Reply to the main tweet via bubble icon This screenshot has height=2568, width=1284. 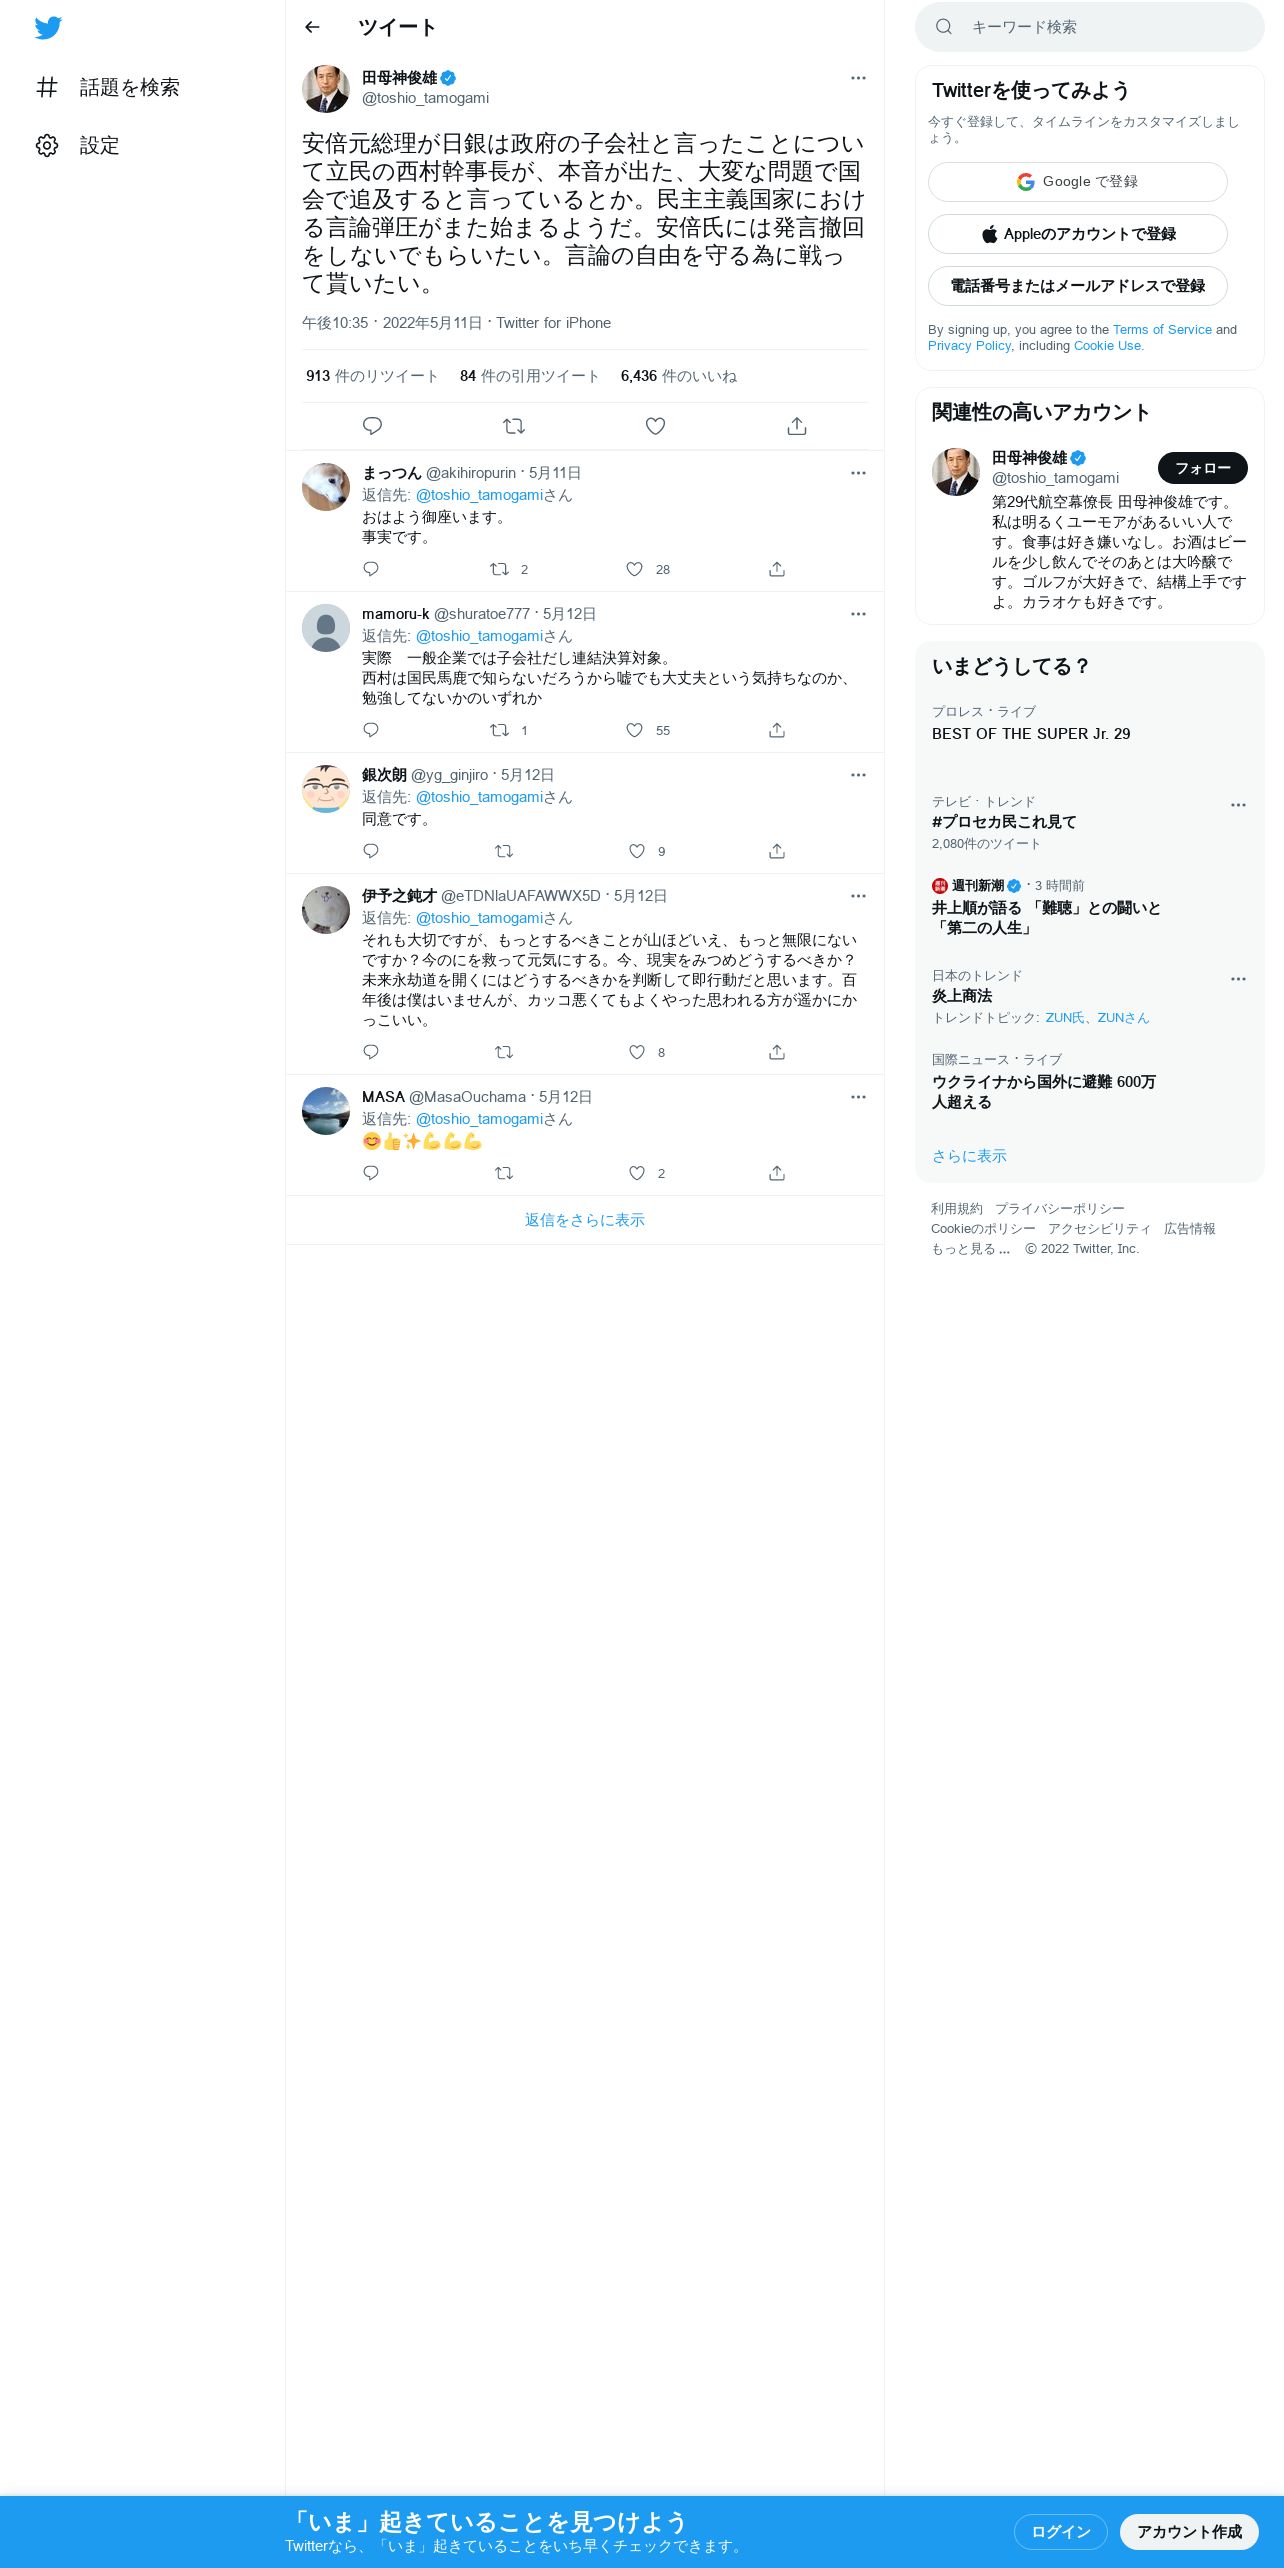point(372,426)
